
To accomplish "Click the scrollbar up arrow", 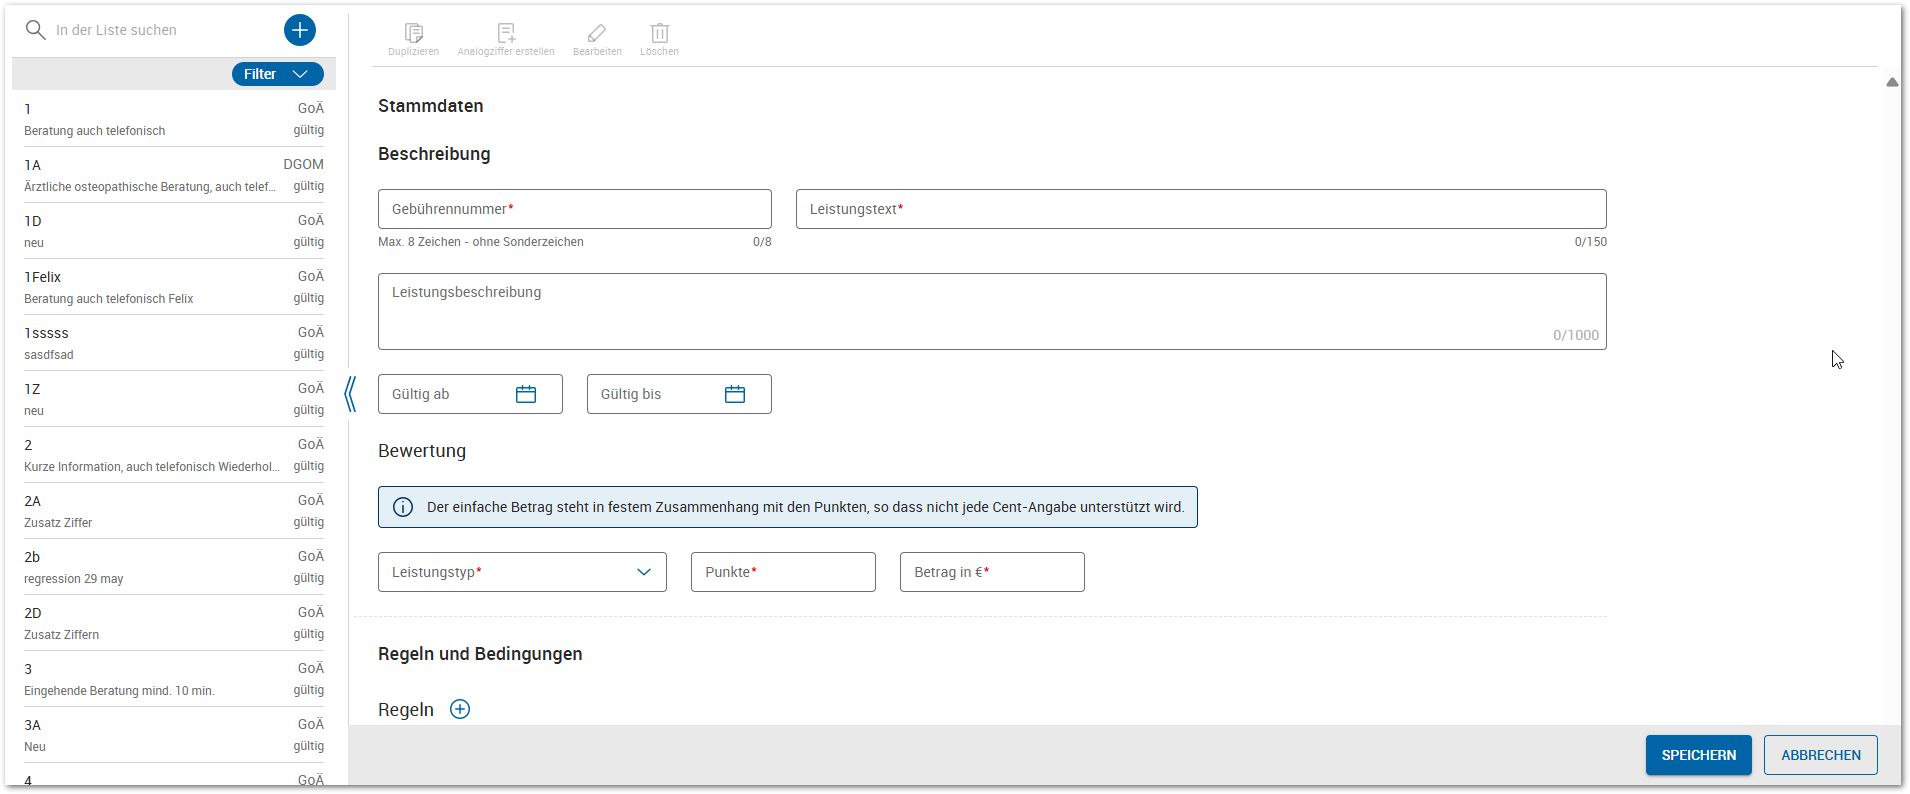I will click(1891, 82).
